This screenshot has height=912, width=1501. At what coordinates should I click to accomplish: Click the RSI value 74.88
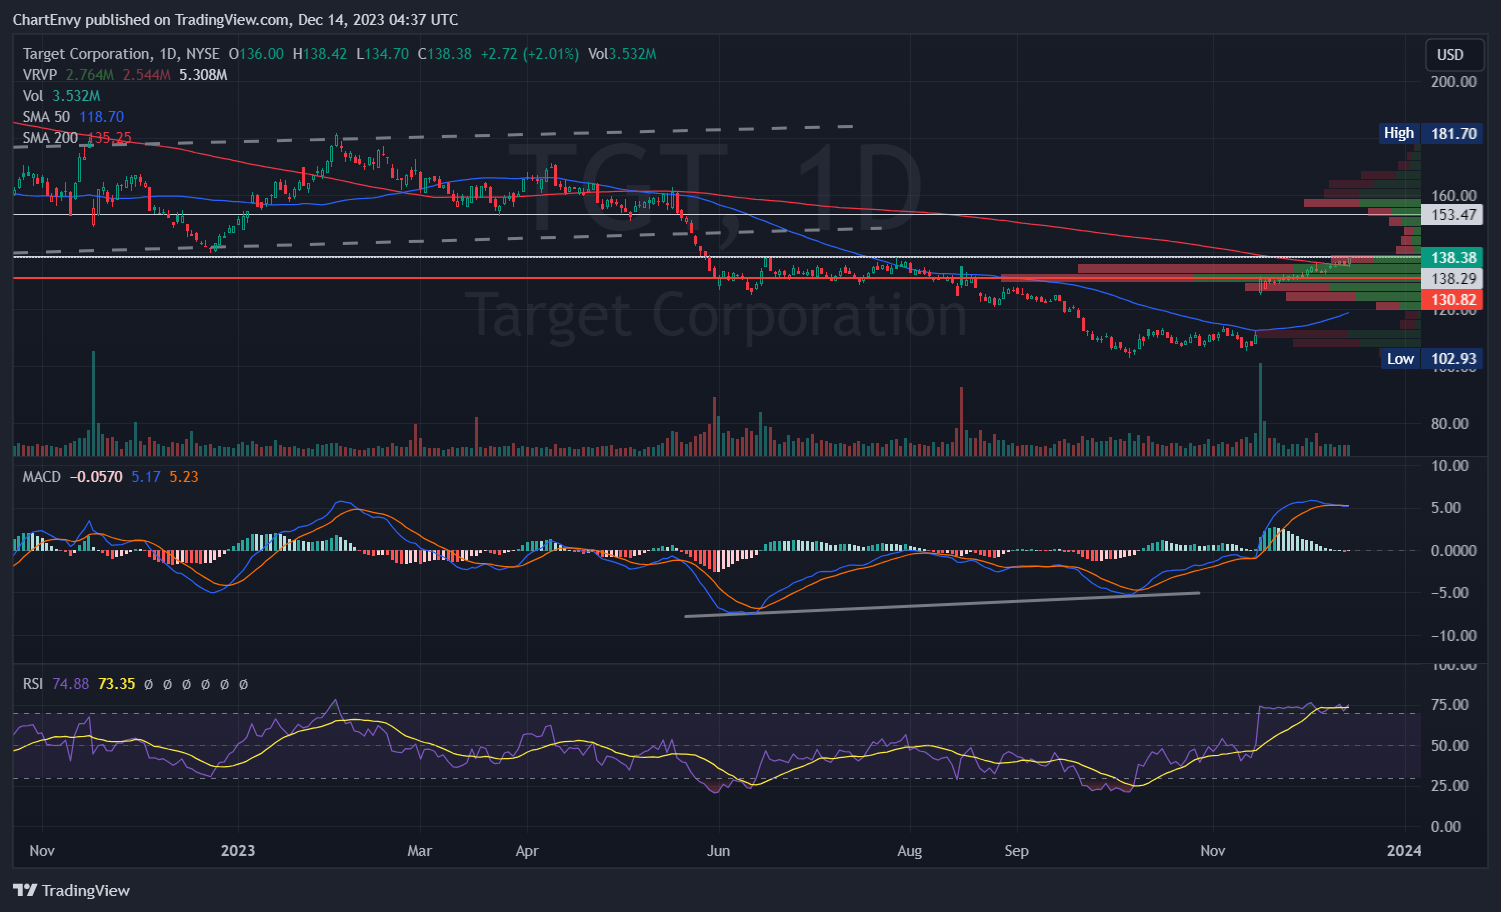pos(70,684)
